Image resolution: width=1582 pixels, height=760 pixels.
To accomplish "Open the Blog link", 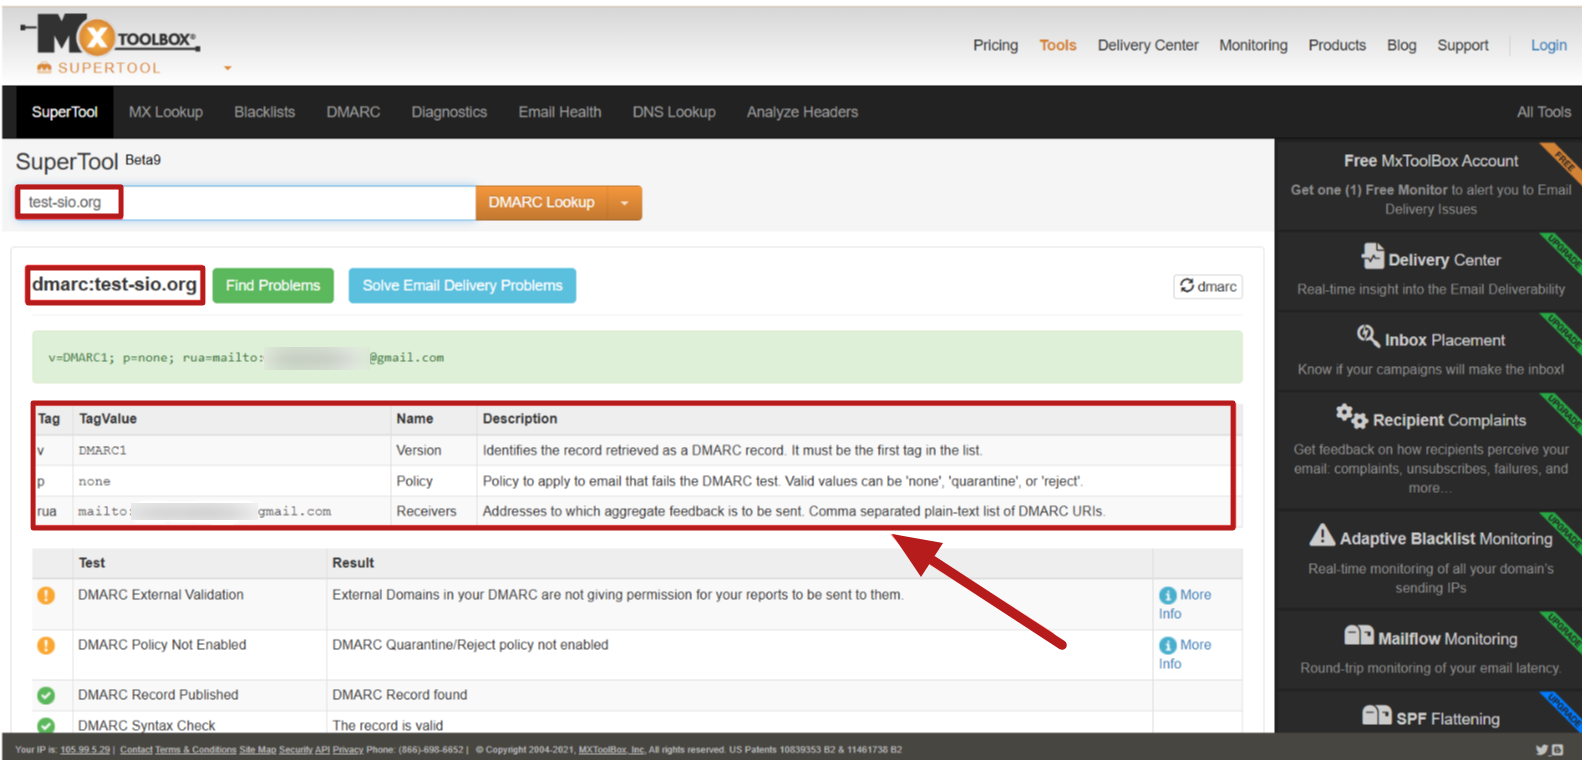I will tap(1401, 45).
